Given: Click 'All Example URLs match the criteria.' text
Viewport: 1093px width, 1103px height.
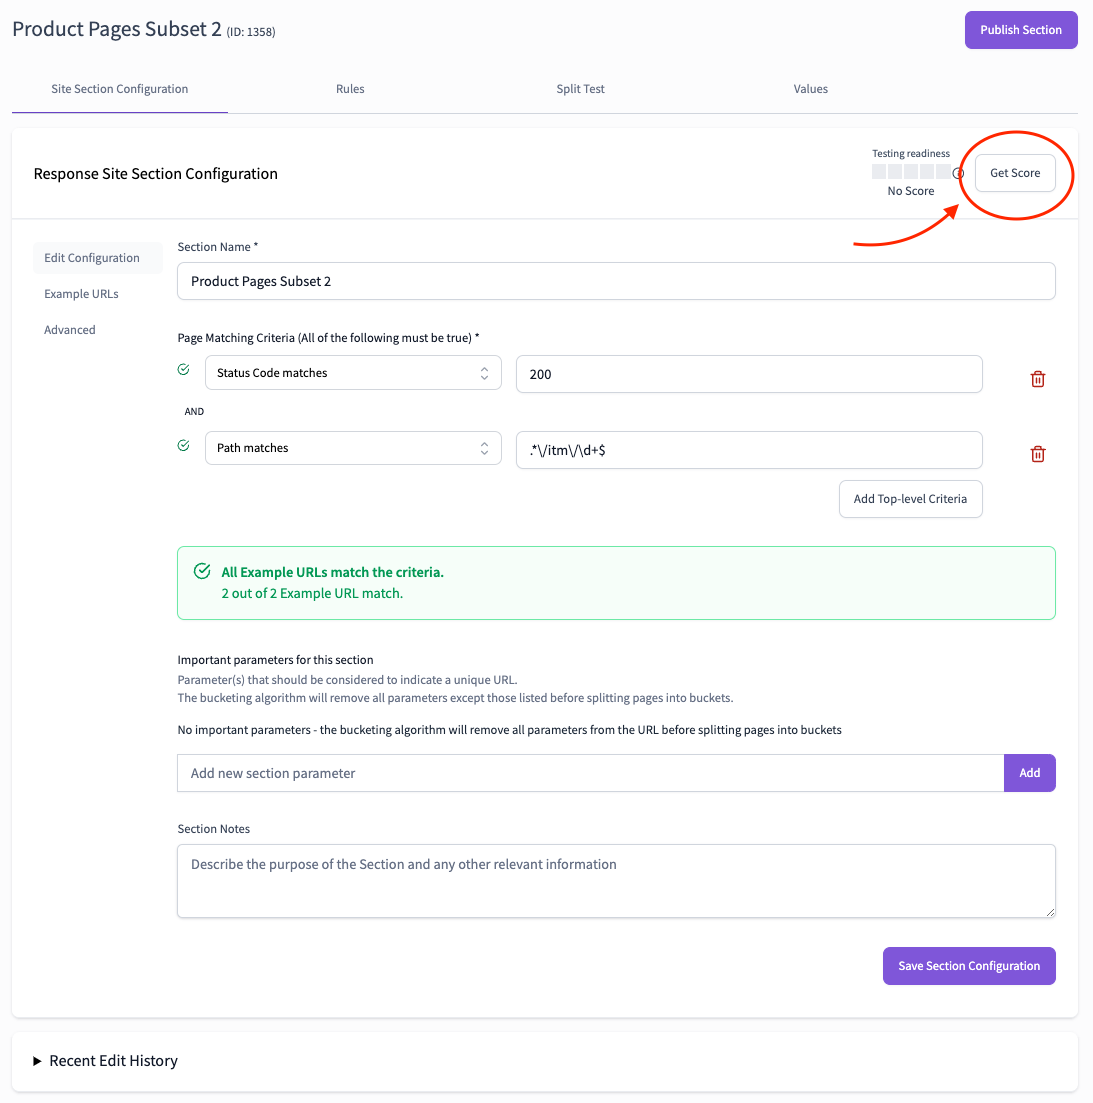Looking at the screenshot, I should click(x=333, y=572).
